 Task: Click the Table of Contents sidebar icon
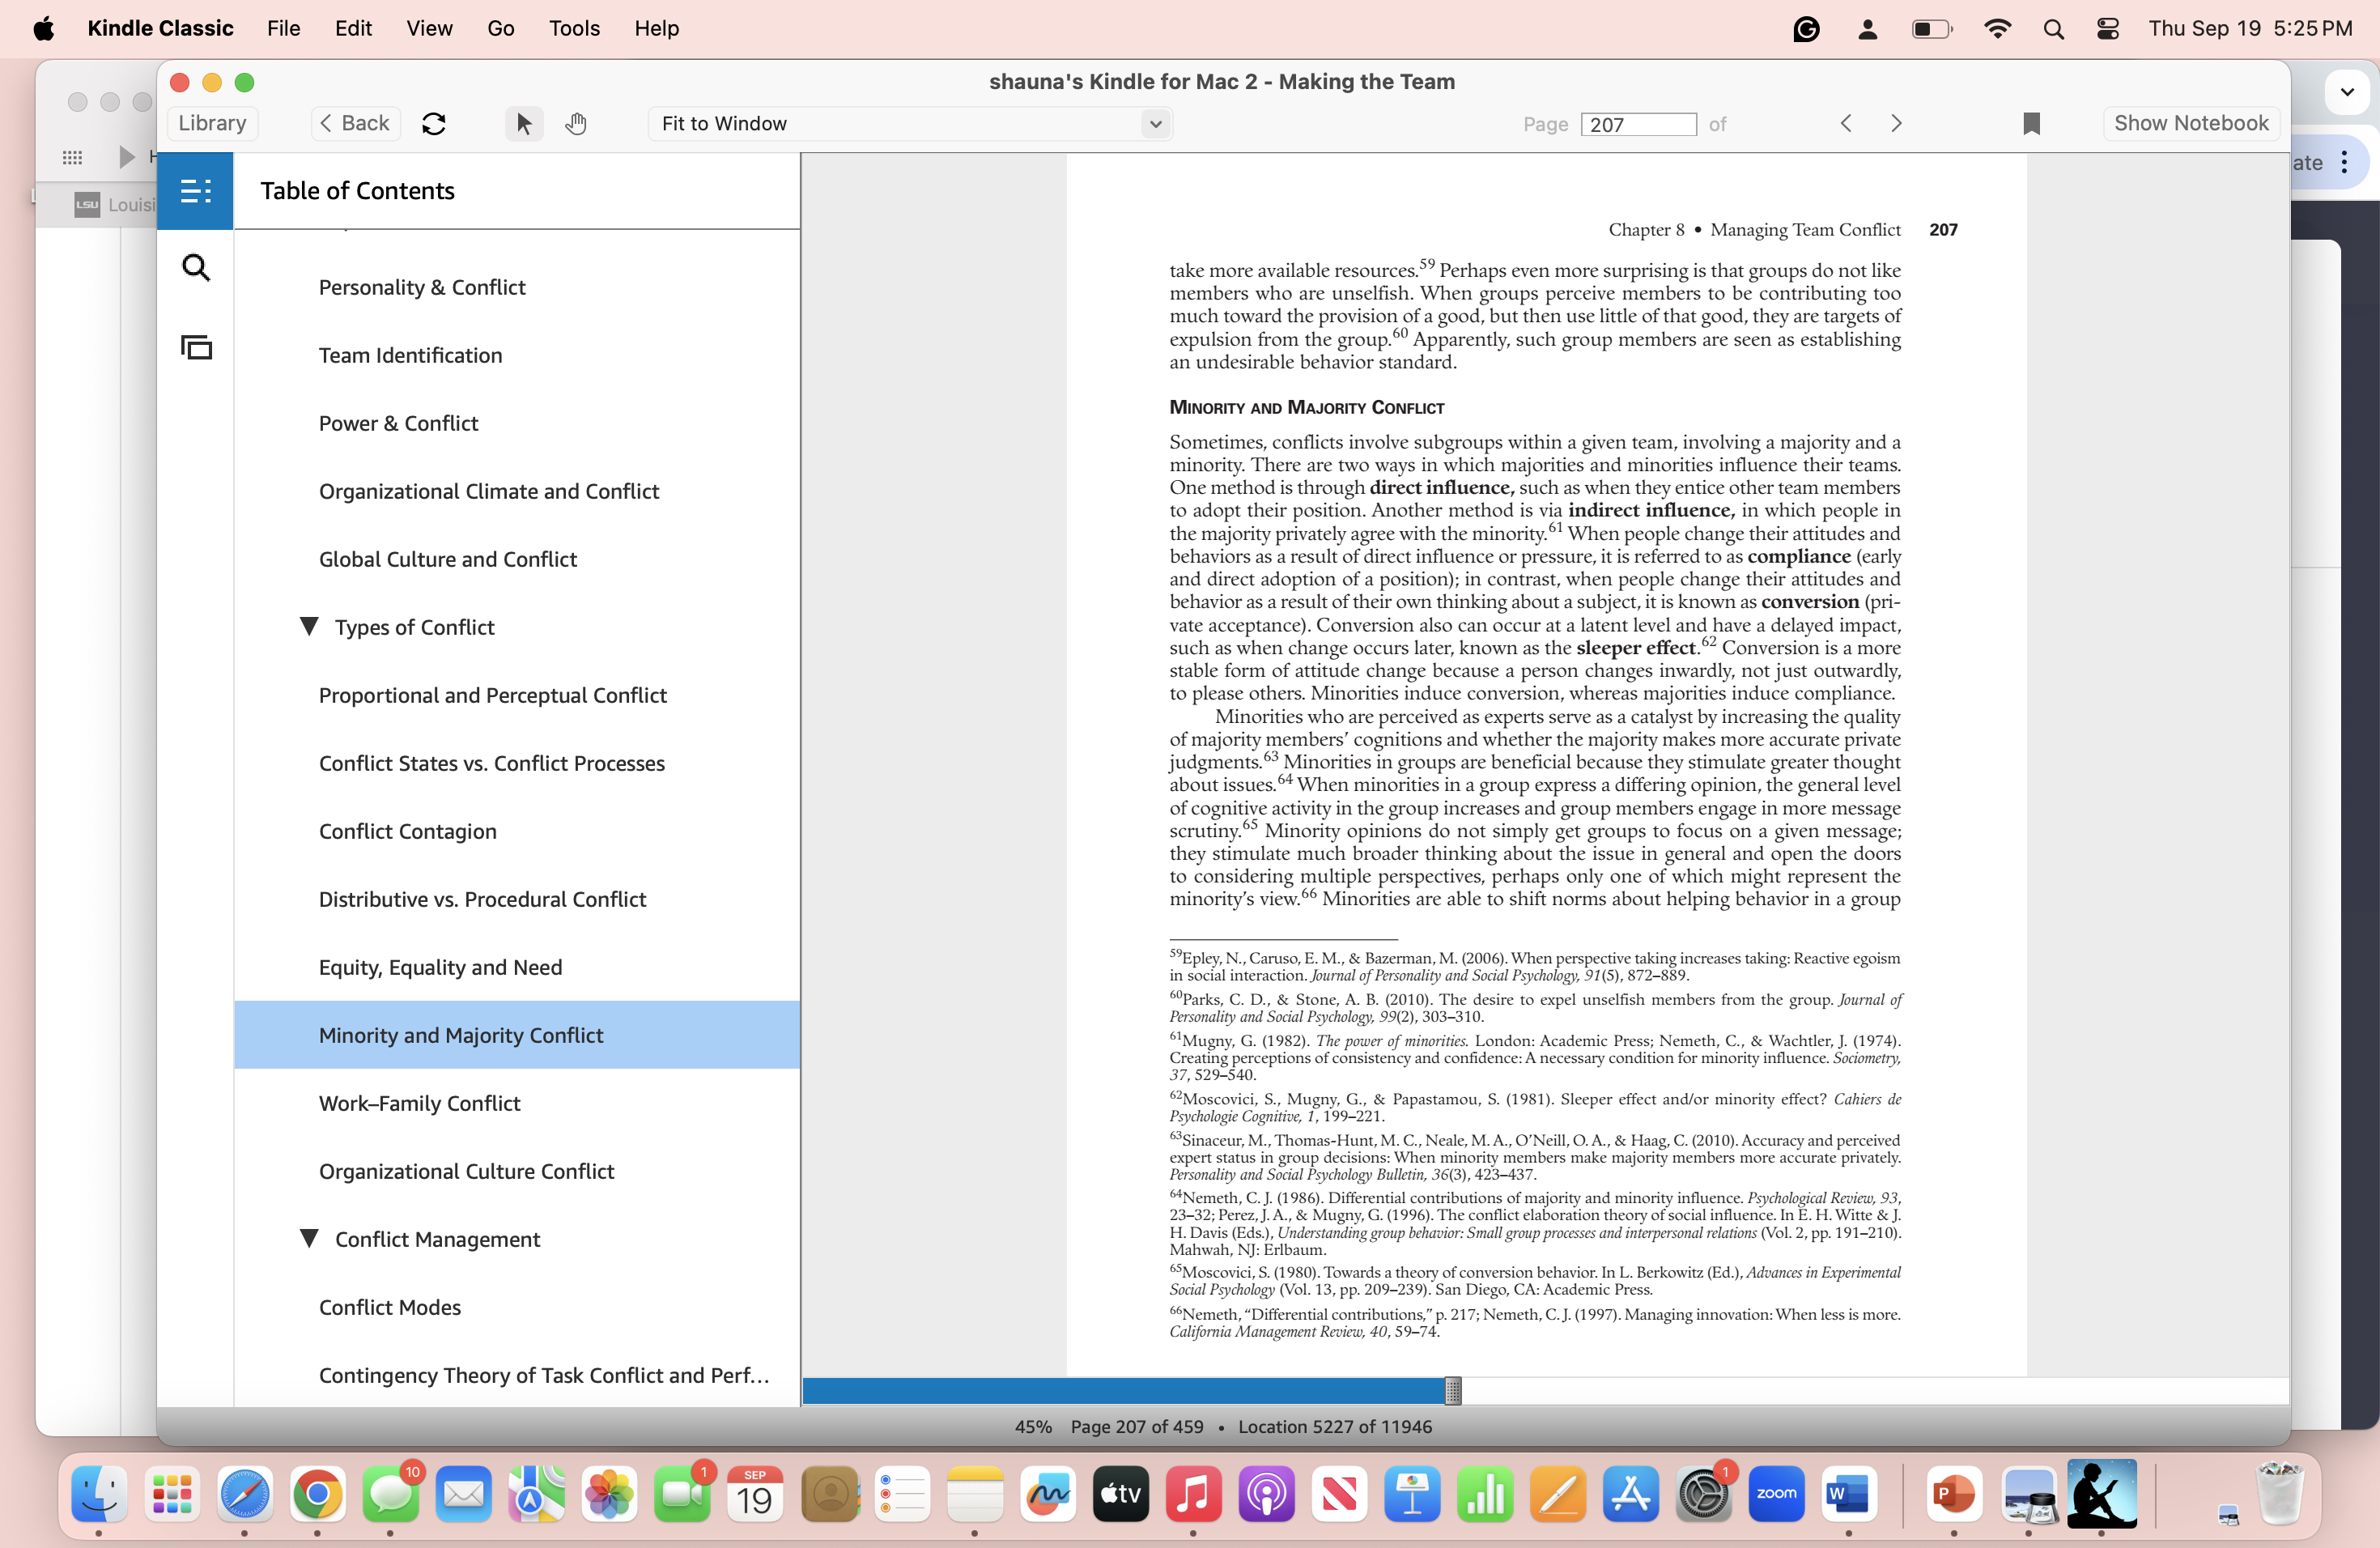coord(195,190)
